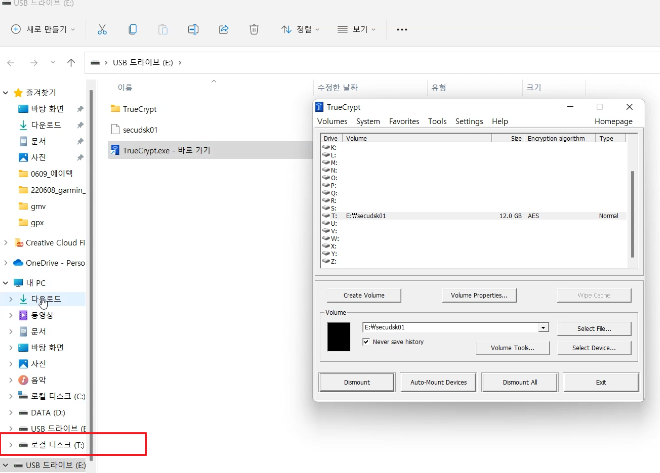Click the Up arrow navigation icon
The image size is (660, 473).
point(71,63)
